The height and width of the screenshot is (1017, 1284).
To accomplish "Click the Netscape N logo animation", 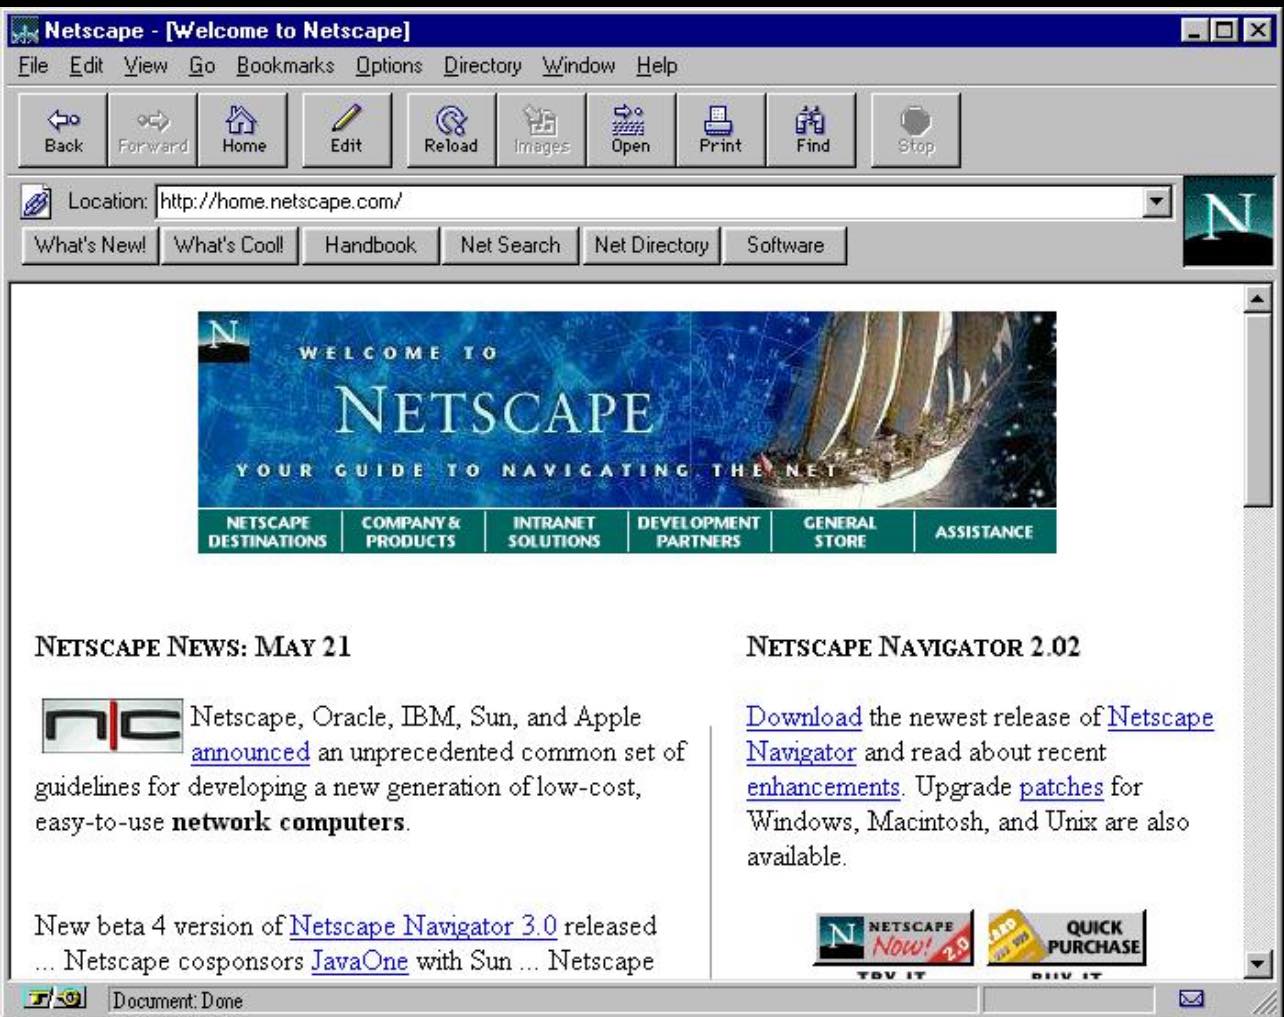I will [1228, 221].
